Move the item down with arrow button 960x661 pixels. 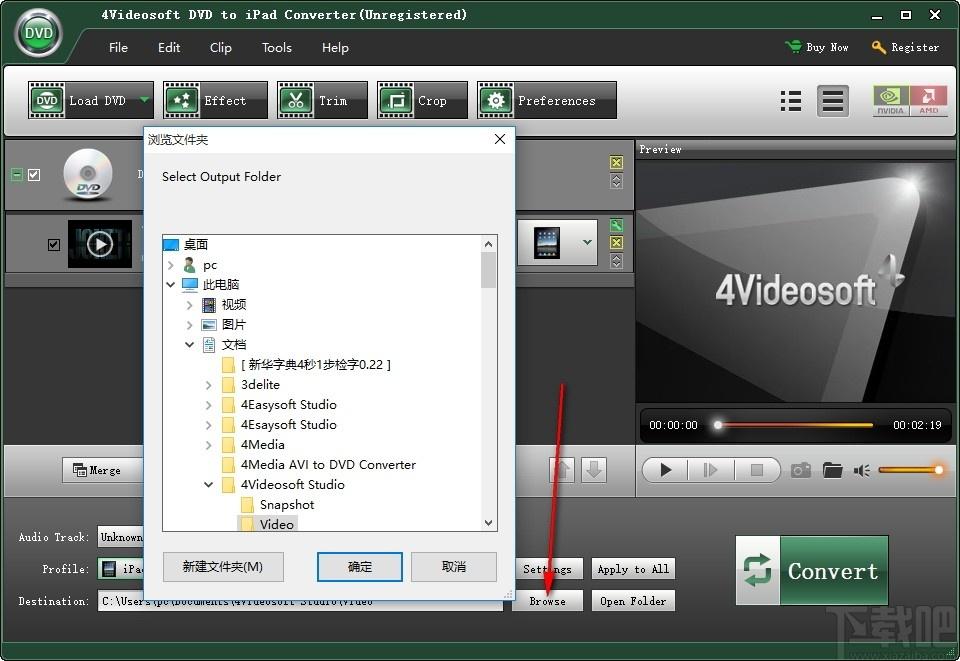(594, 470)
